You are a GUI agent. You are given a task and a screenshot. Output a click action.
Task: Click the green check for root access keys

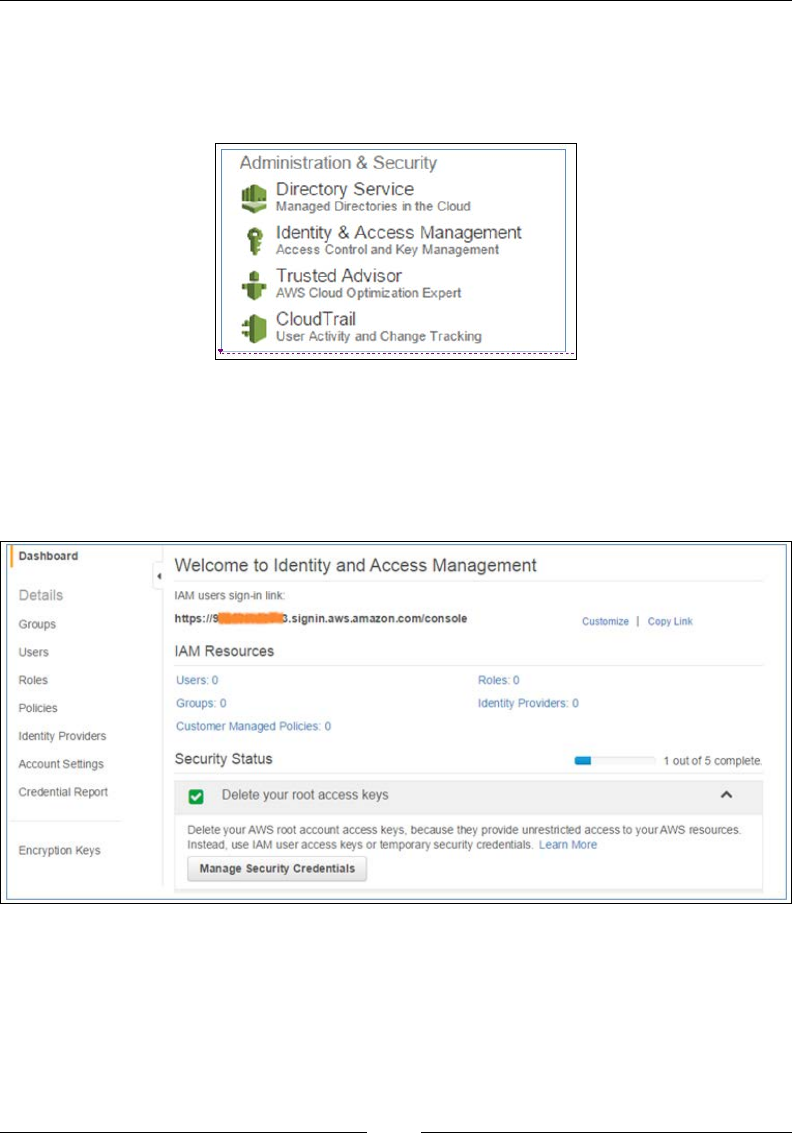196,796
